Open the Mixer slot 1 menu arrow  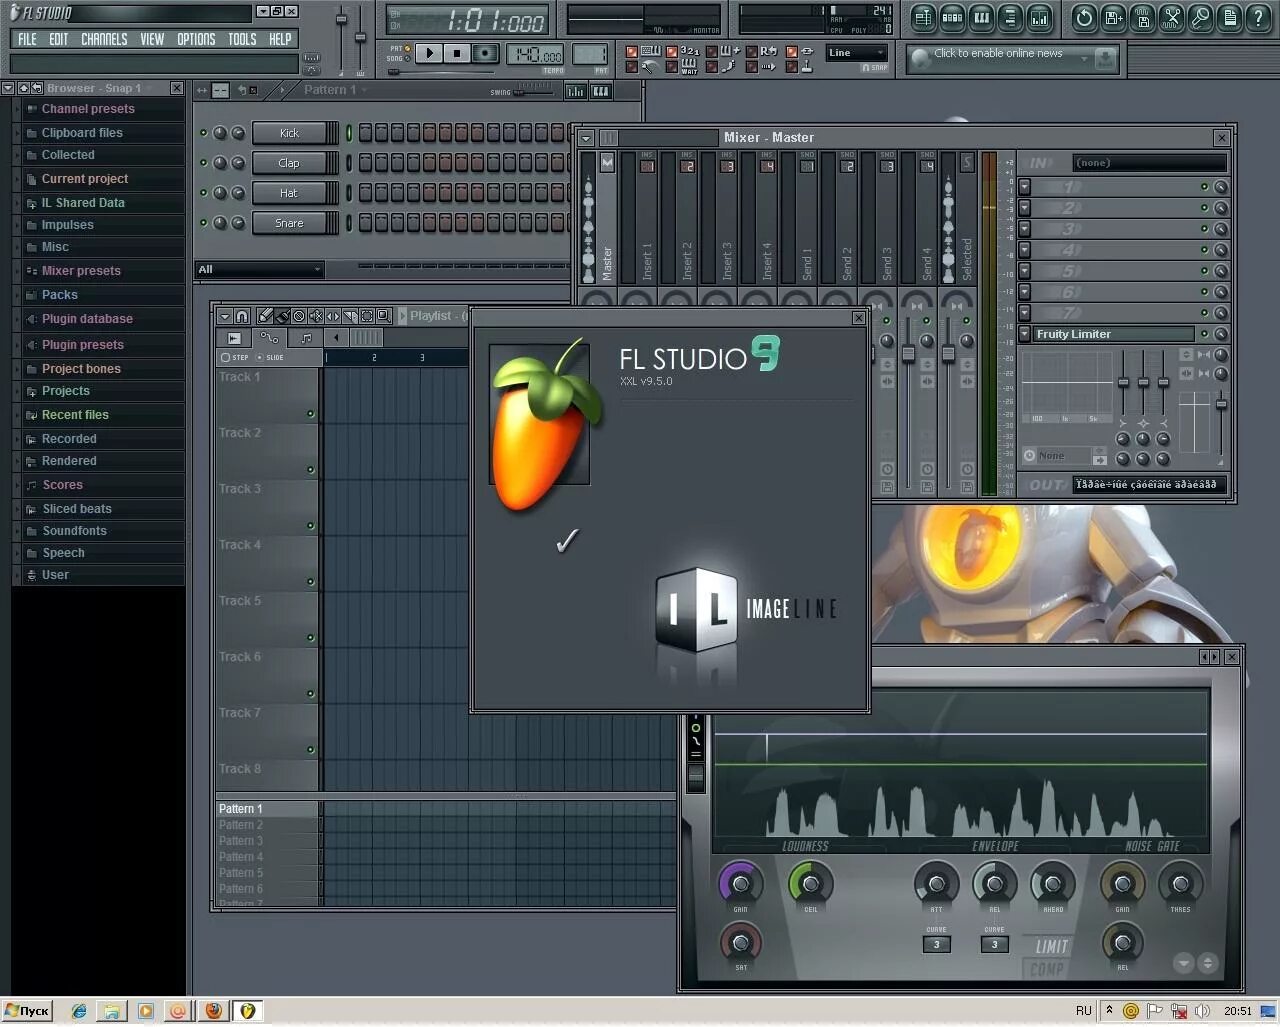(x=1025, y=187)
